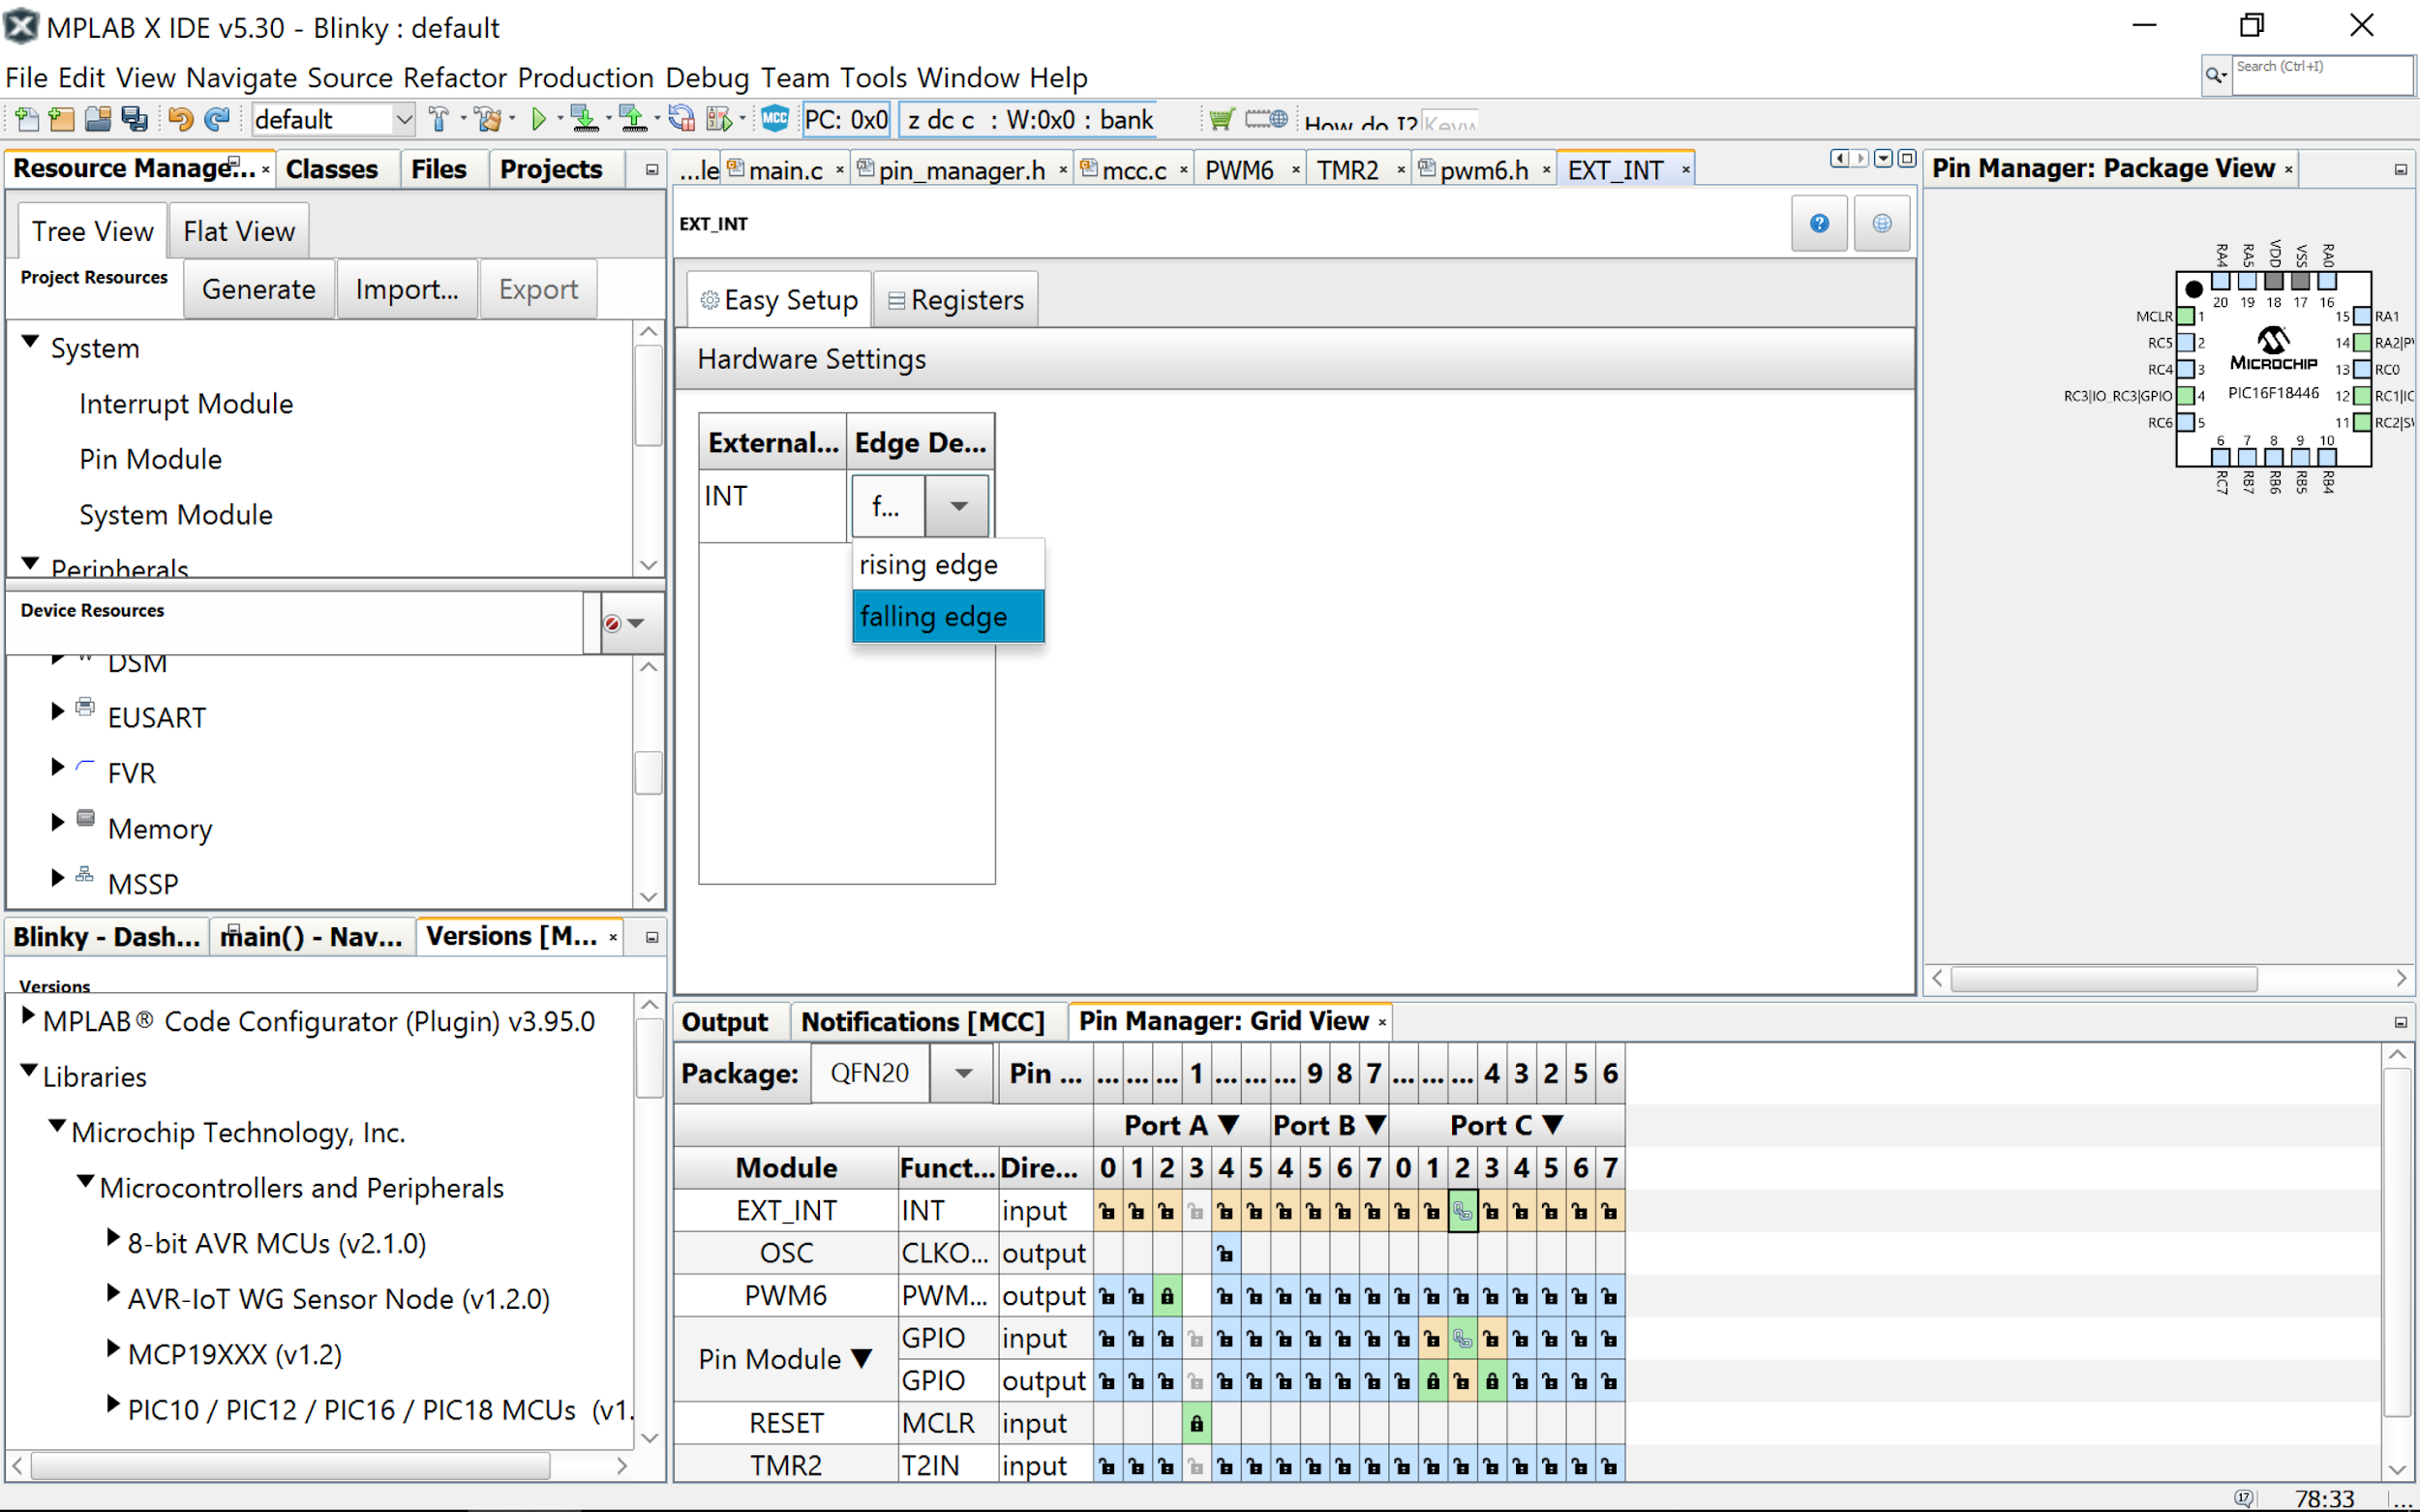
Task: Choose rising edge from the dropdown list
Action: point(948,565)
